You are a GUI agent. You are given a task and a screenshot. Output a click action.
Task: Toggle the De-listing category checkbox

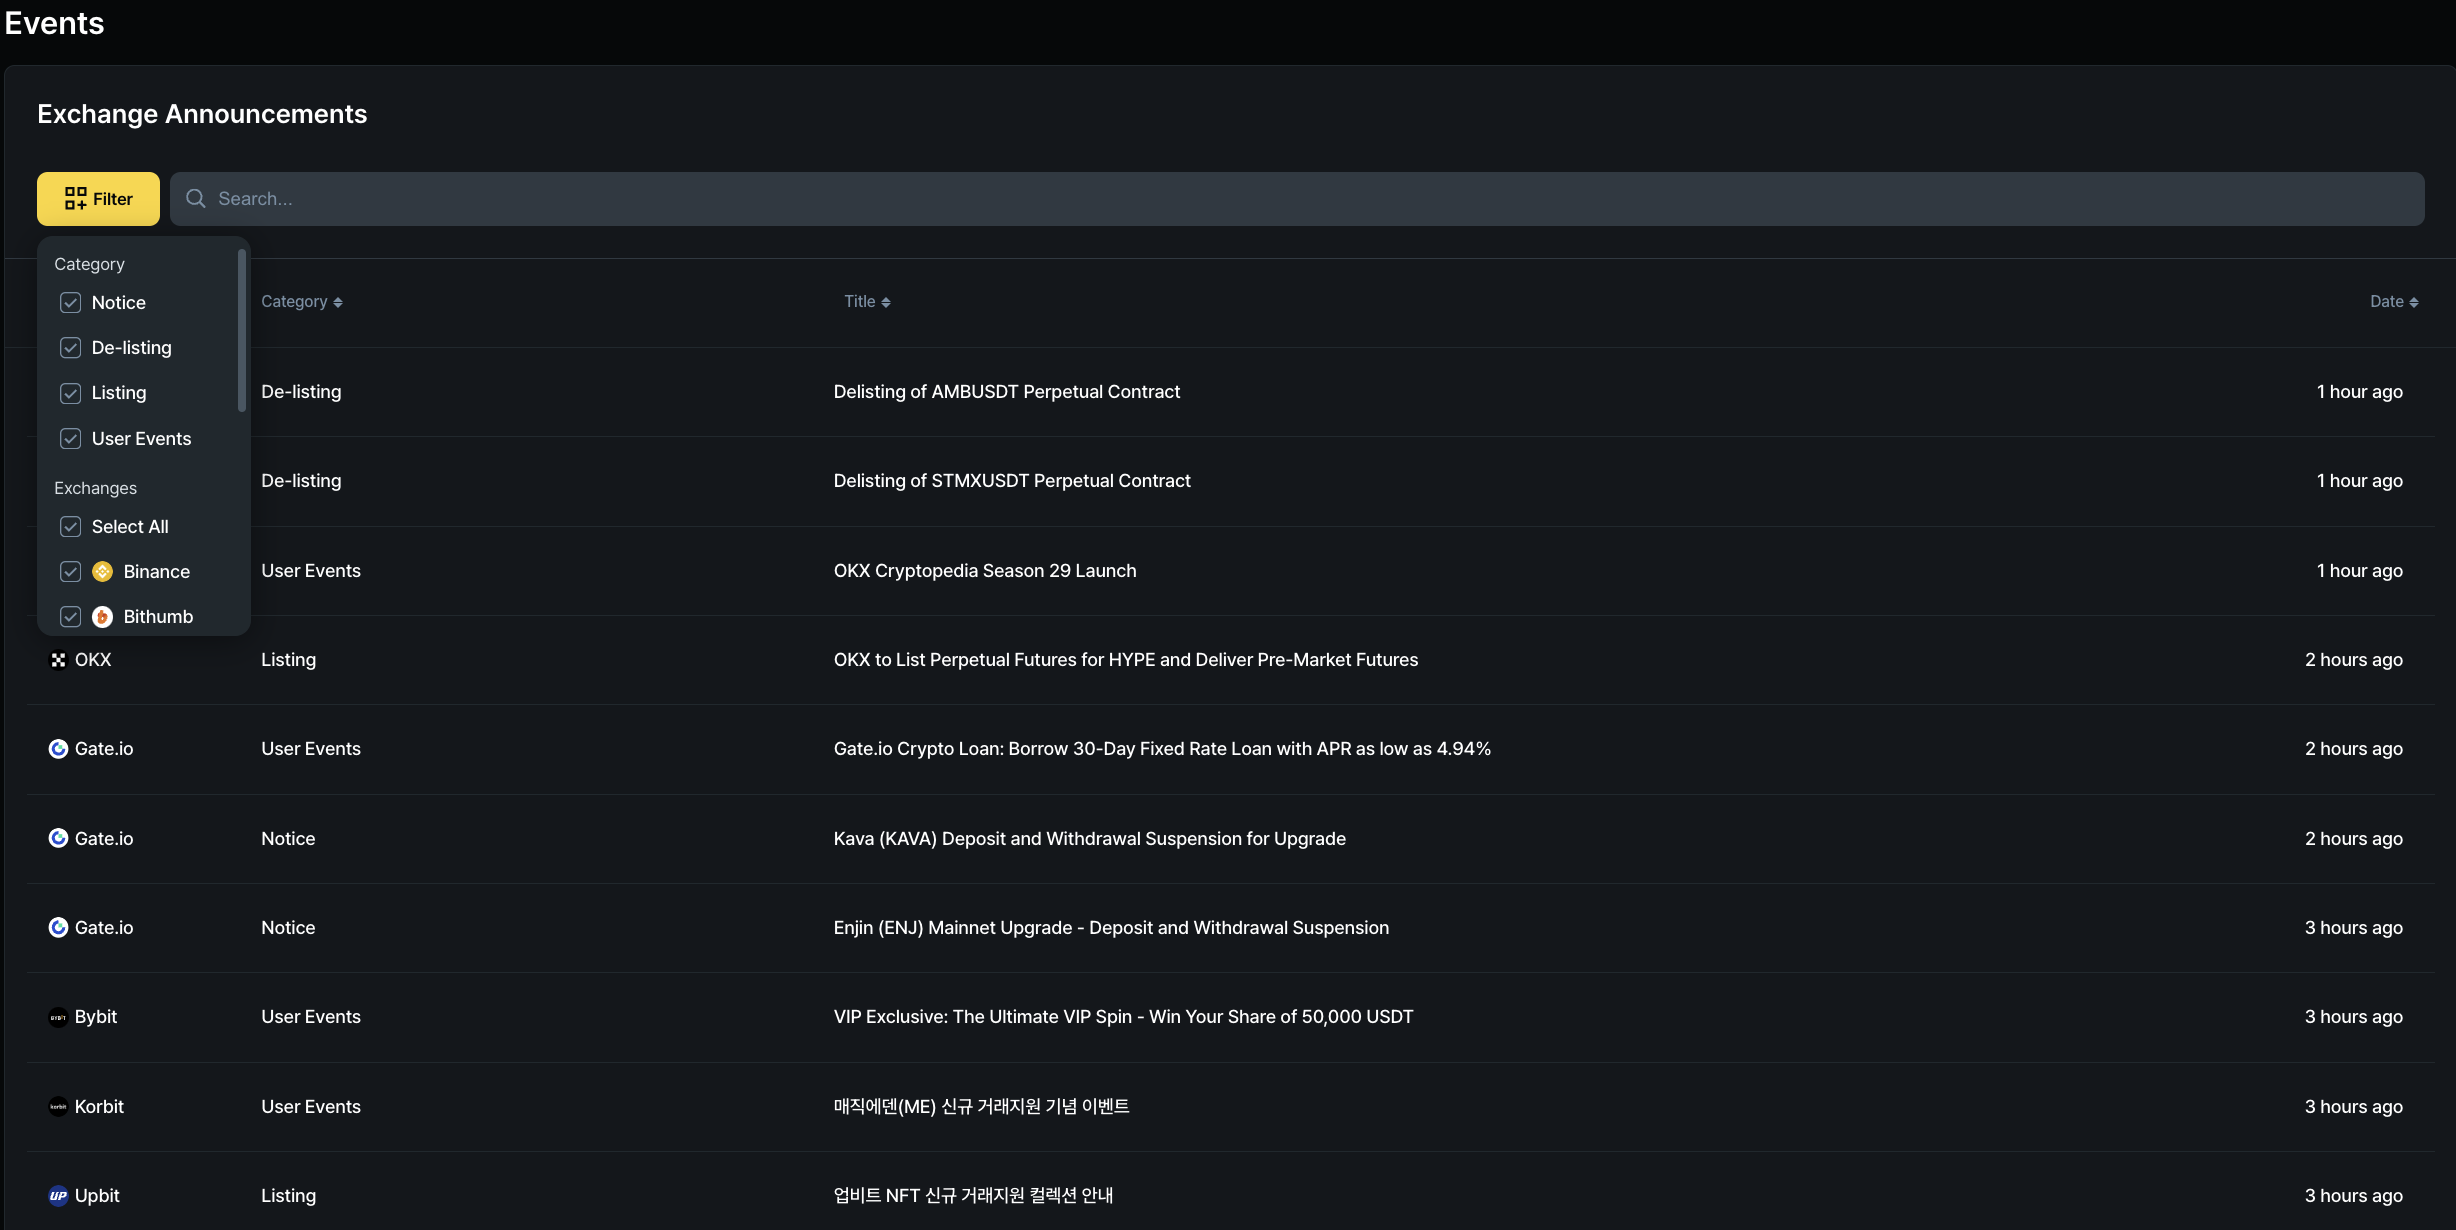[x=70, y=348]
